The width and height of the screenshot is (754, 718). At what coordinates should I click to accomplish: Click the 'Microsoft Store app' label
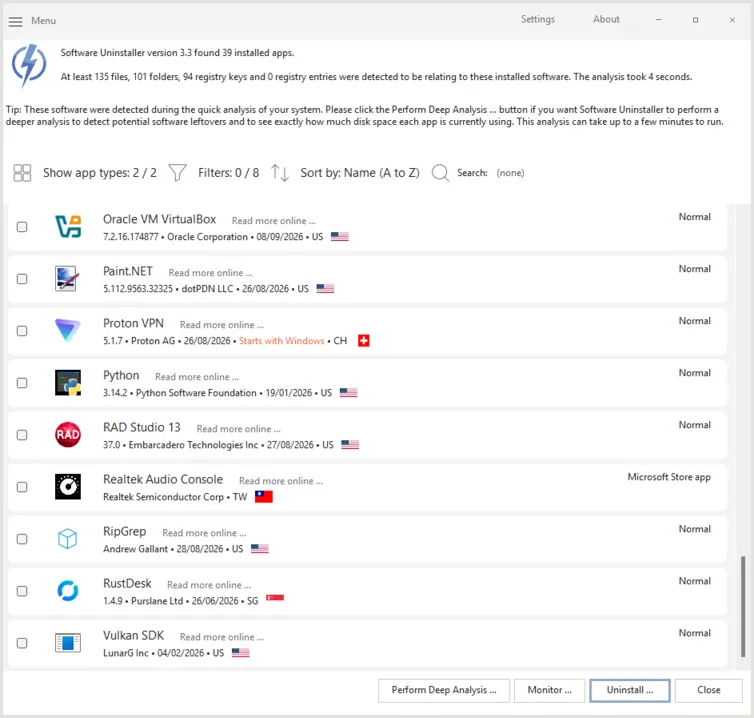[x=669, y=477]
